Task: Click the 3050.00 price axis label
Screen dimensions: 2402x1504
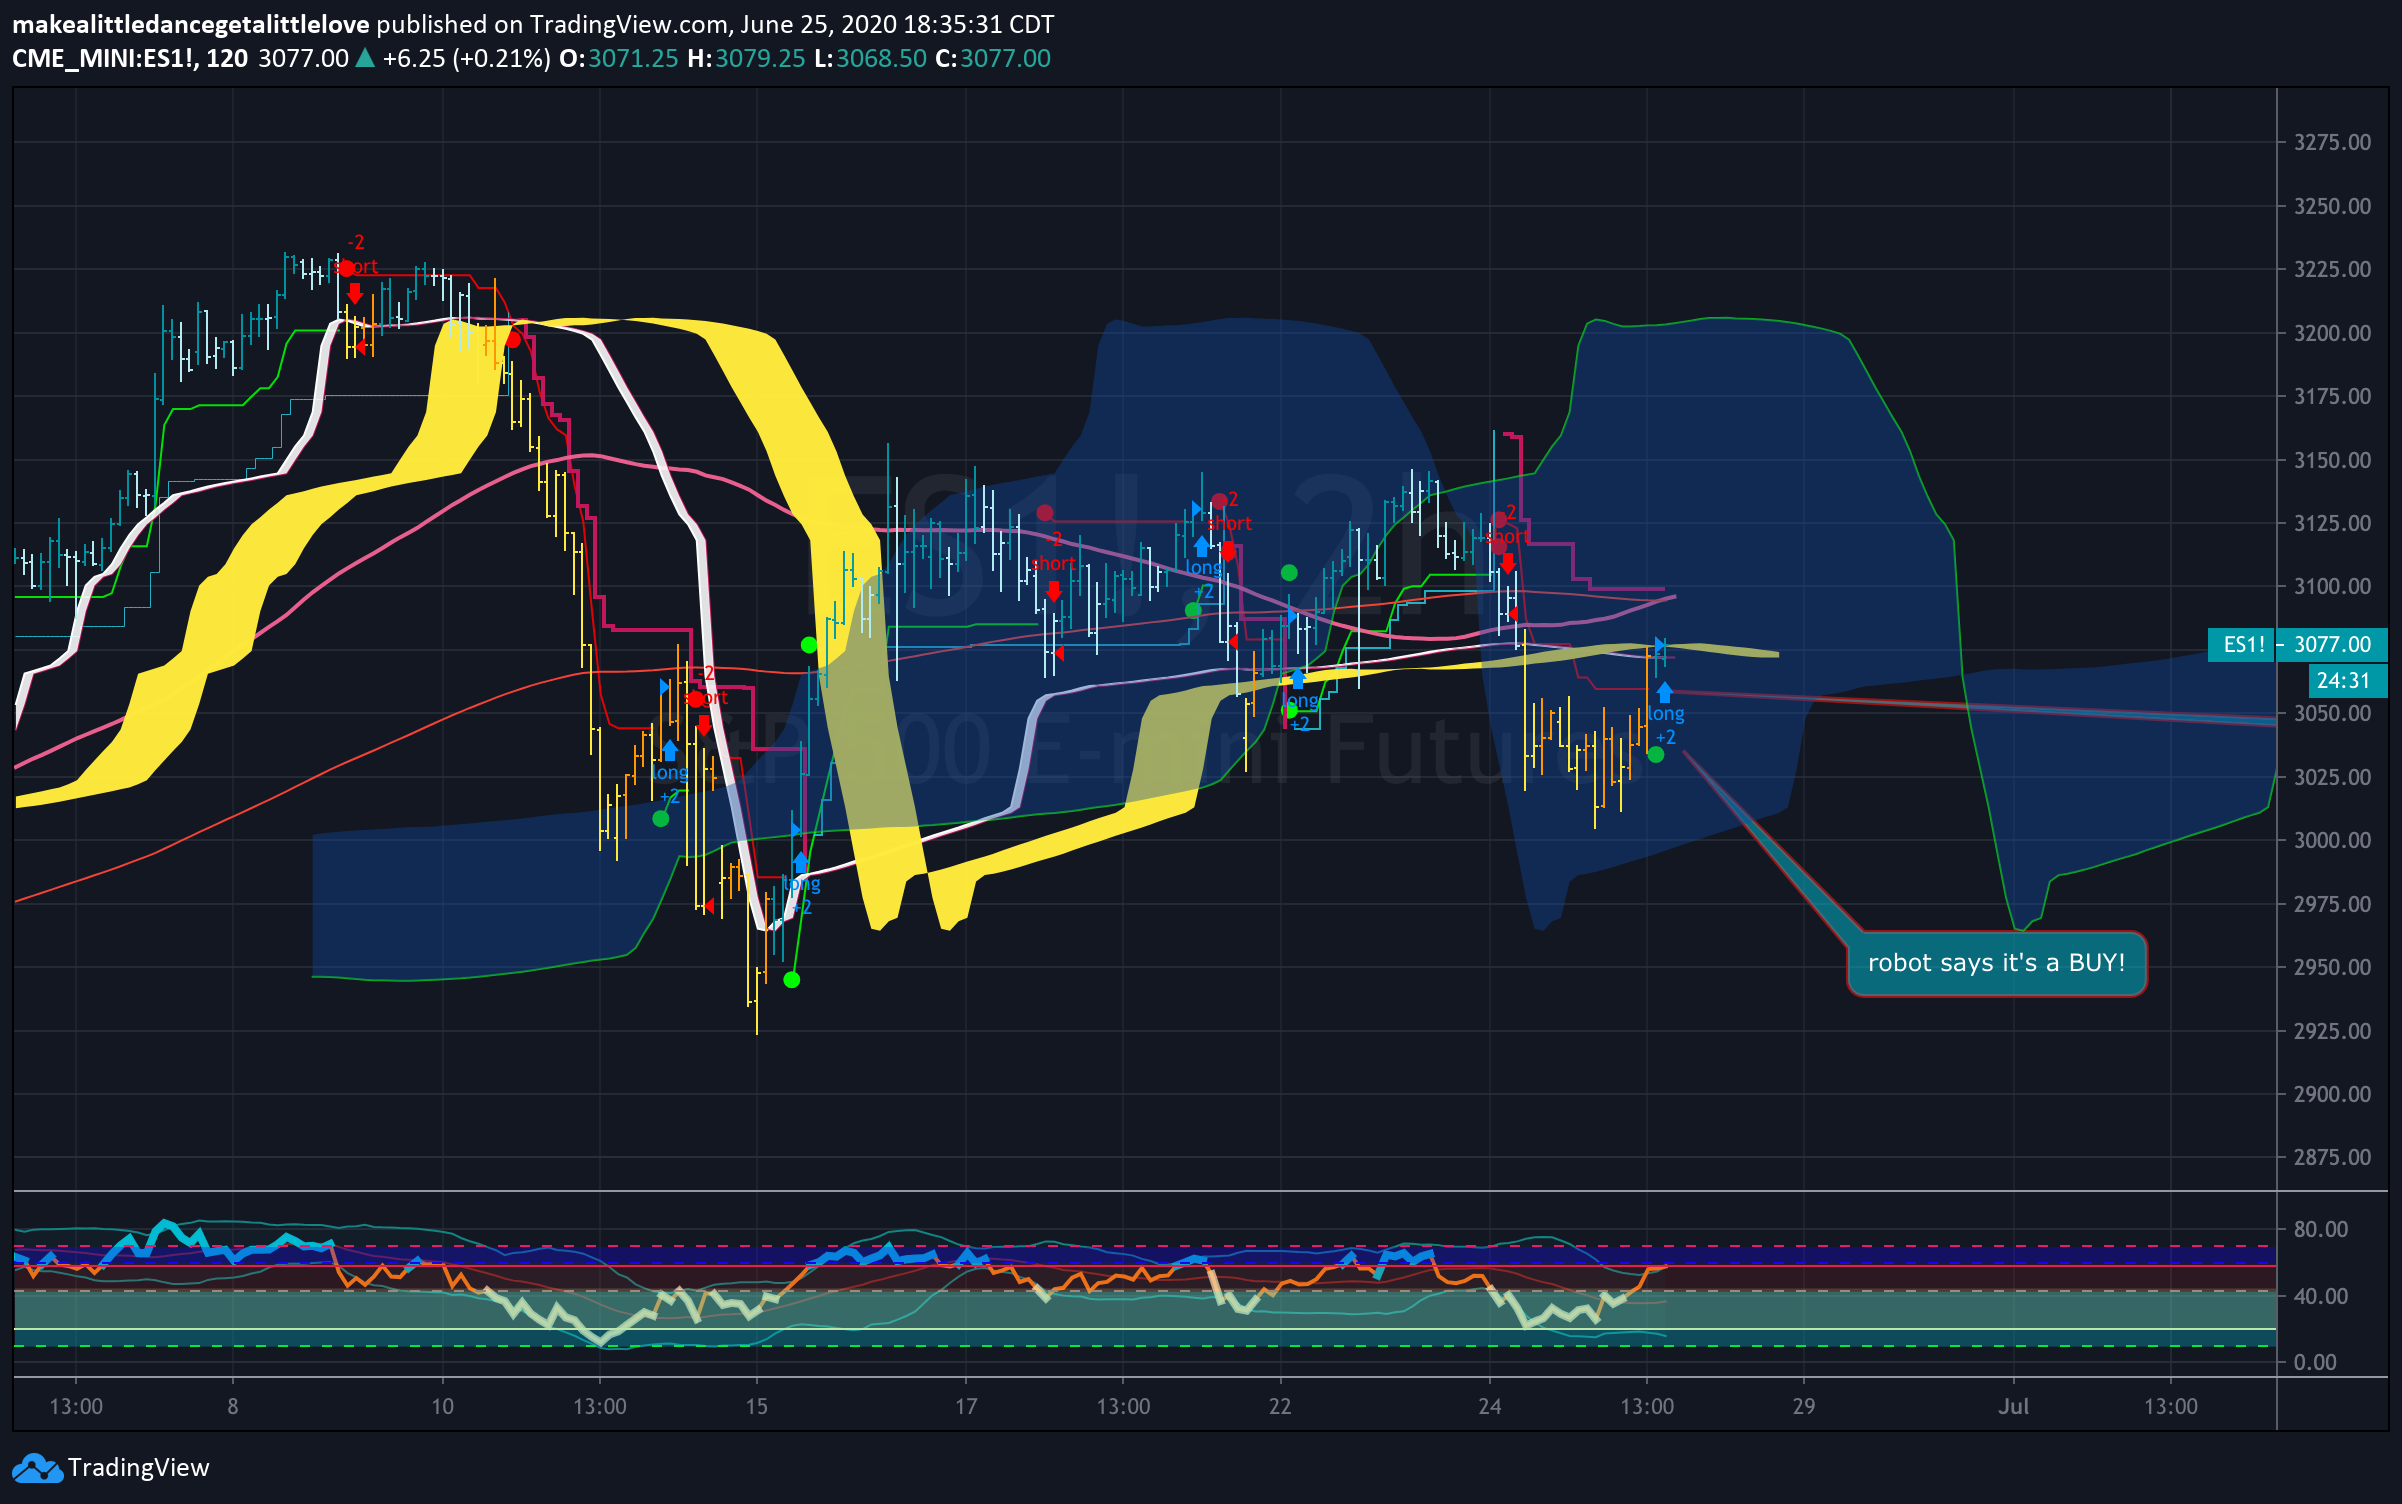Action: point(2332,713)
